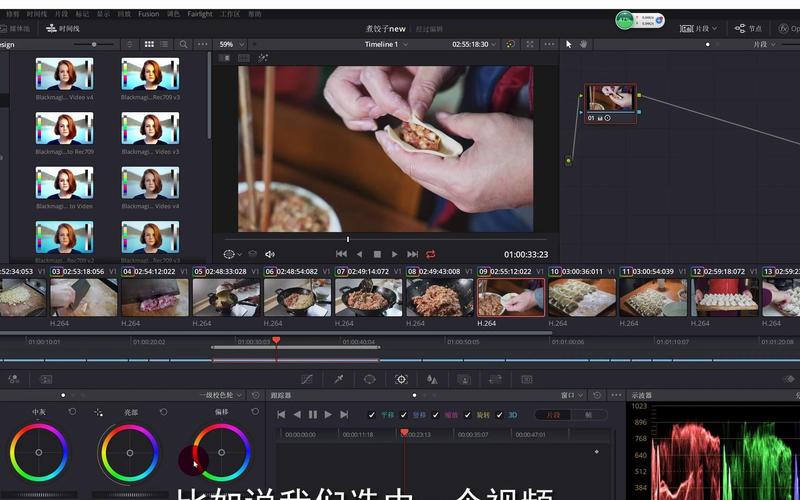Open the tracker 窗口 dropdown

click(572, 395)
